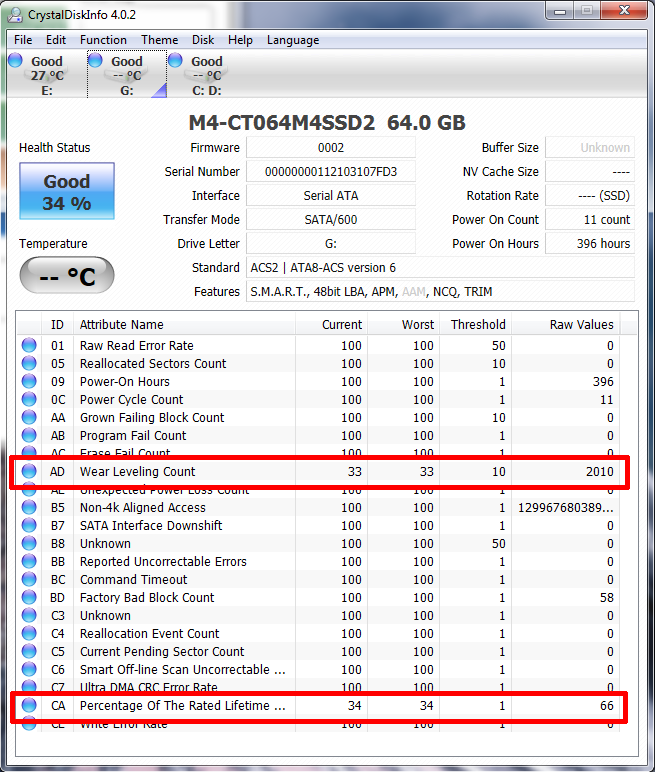The width and height of the screenshot is (655, 772).
Task: Click the Worst column header
Action: [403, 325]
